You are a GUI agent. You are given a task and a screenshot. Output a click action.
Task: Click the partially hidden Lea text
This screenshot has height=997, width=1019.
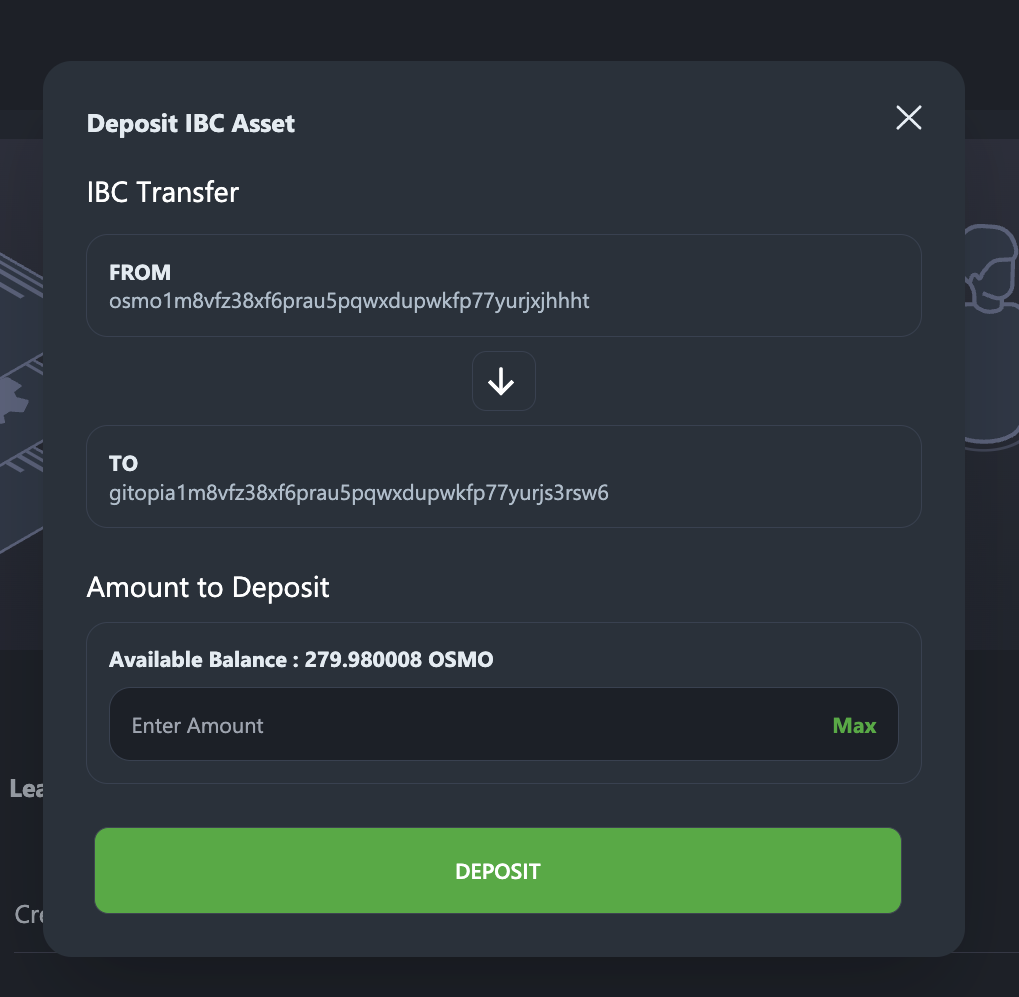27,788
